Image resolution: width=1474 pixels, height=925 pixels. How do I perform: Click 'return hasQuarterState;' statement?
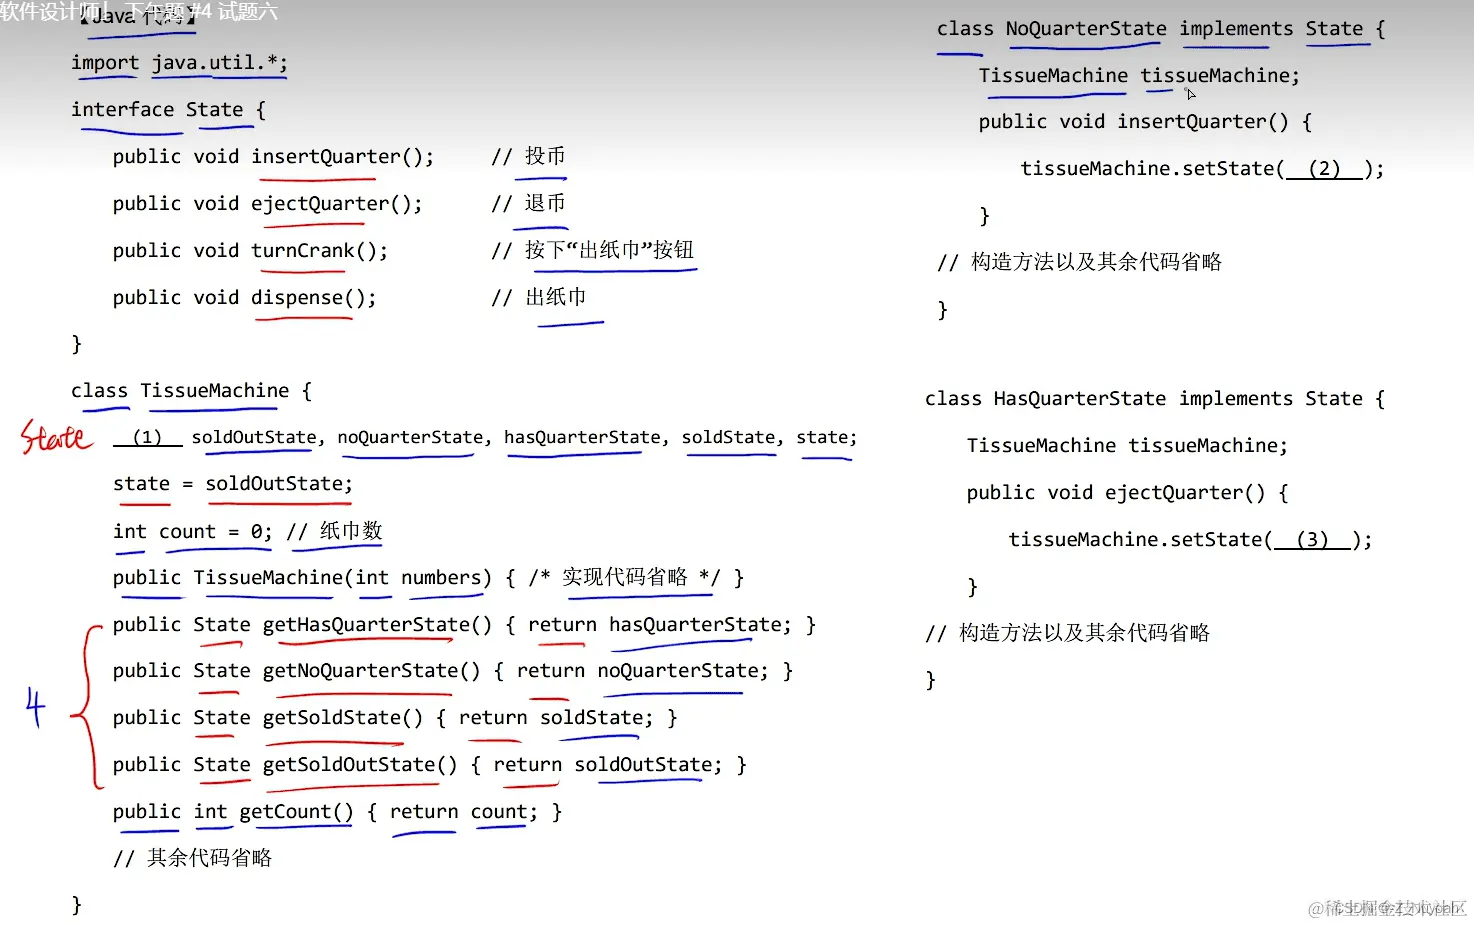(x=660, y=625)
